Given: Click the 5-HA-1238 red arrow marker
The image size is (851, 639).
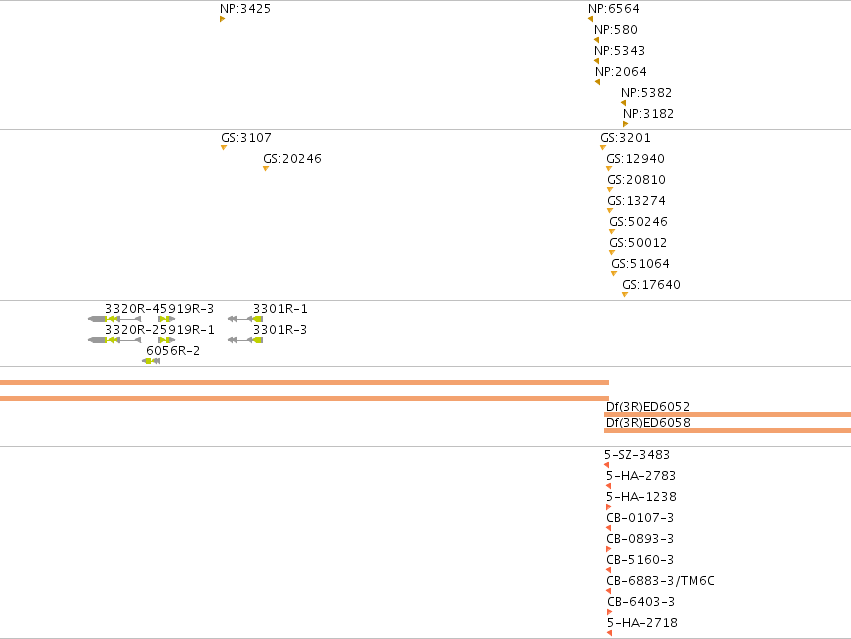Looking at the screenshot, I should (x=608, y=507).
